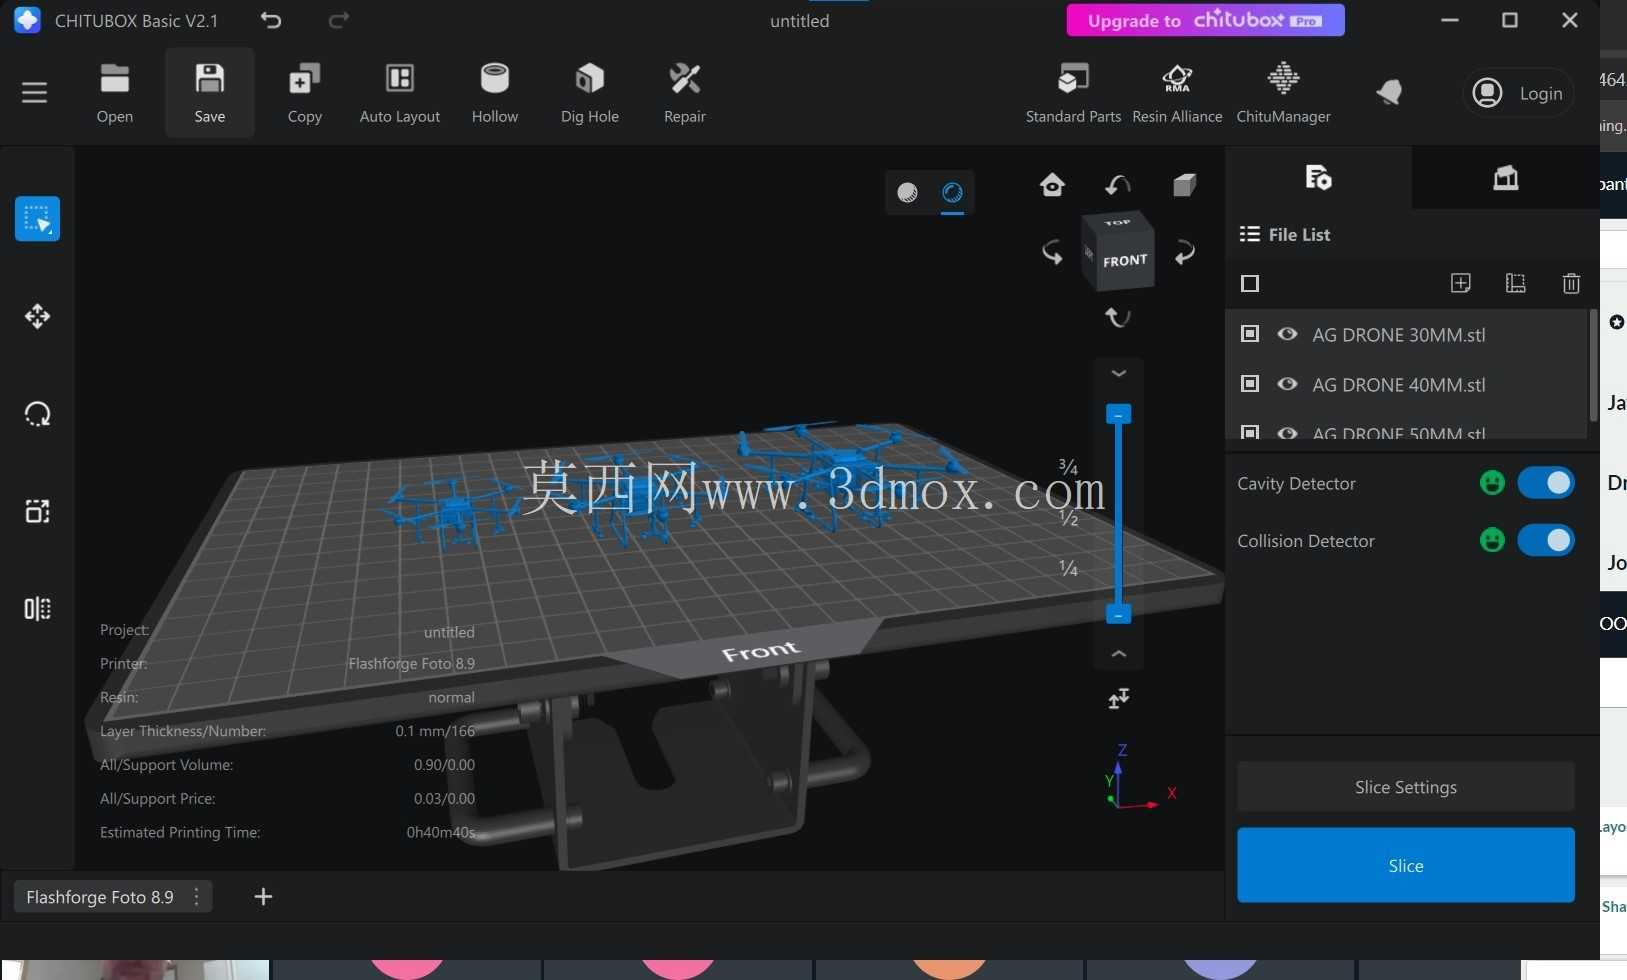This screenshot has height=980, width=1627.
Task: Select AG DRONE 40MM.stl file name
Action: pyautogui.click(x=1399, y=385)
